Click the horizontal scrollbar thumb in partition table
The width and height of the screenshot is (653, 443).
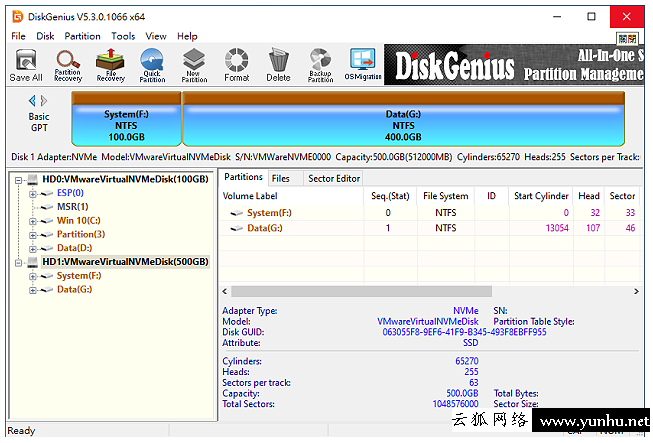coord(361,291)
